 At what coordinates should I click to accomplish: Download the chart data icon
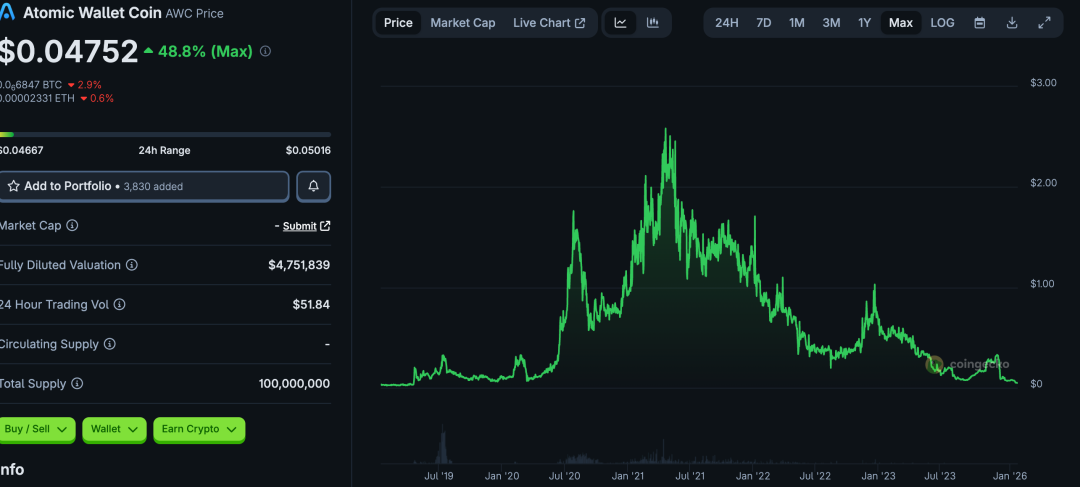pos(1012,23)
